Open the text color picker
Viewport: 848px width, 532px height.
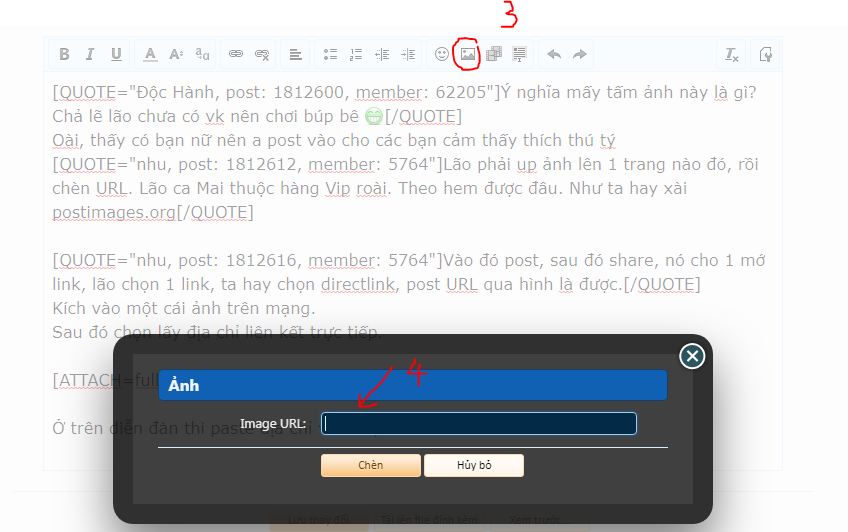150,54
